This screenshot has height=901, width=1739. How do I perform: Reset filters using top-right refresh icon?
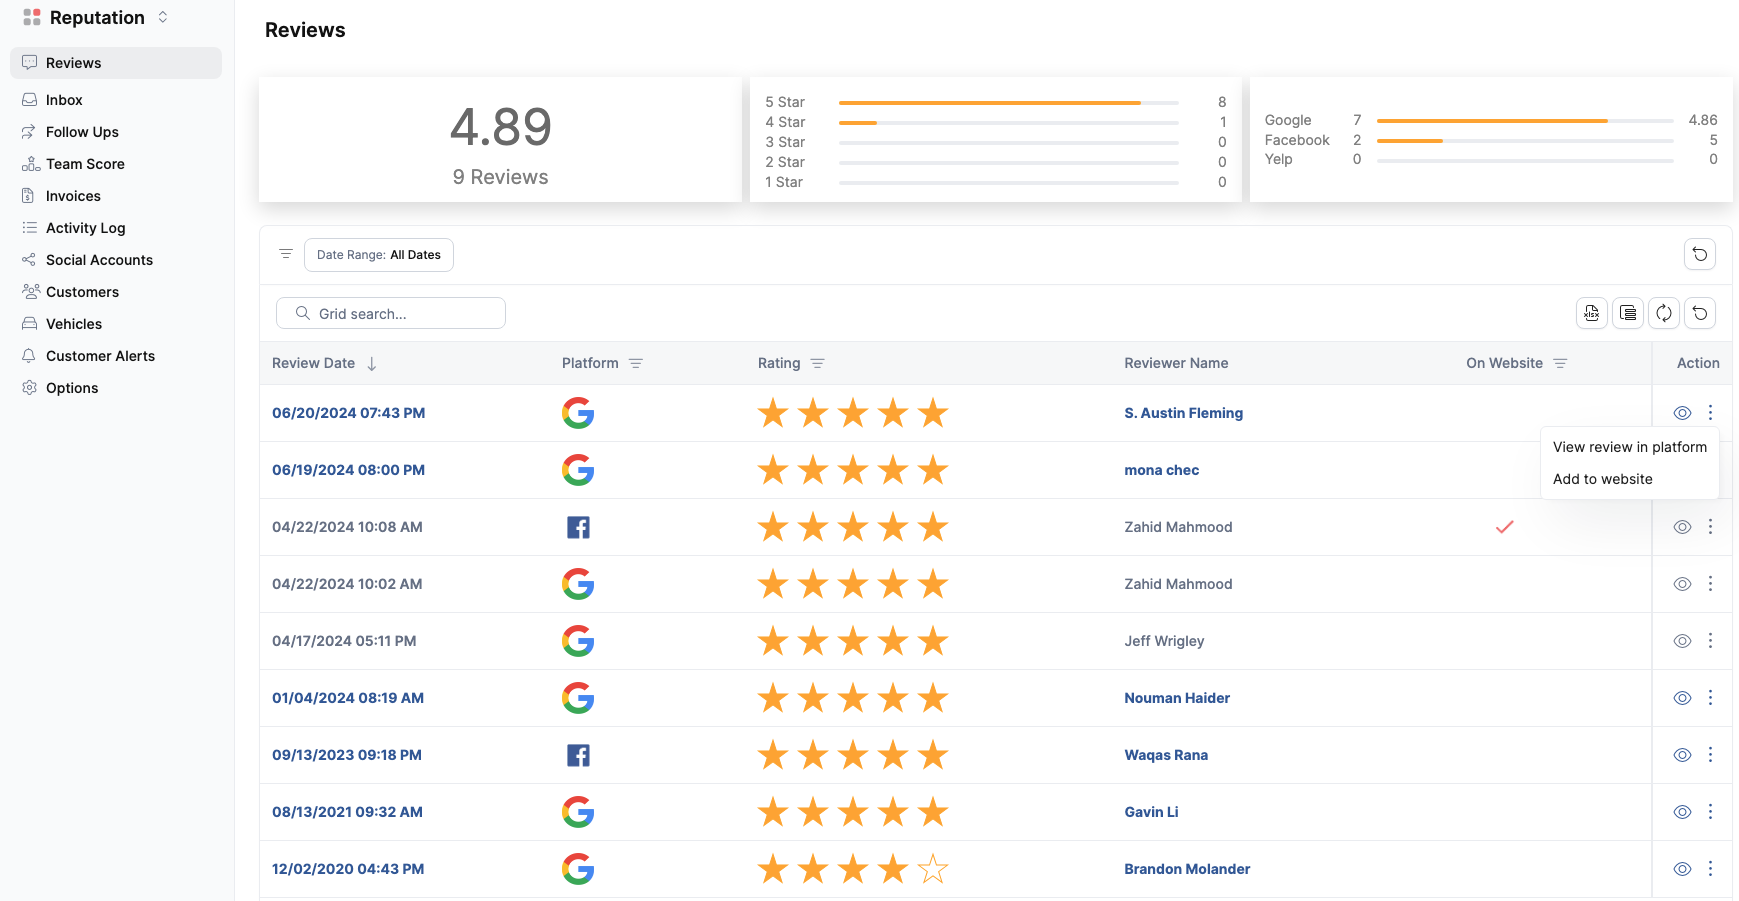[x=1700, y=254]
